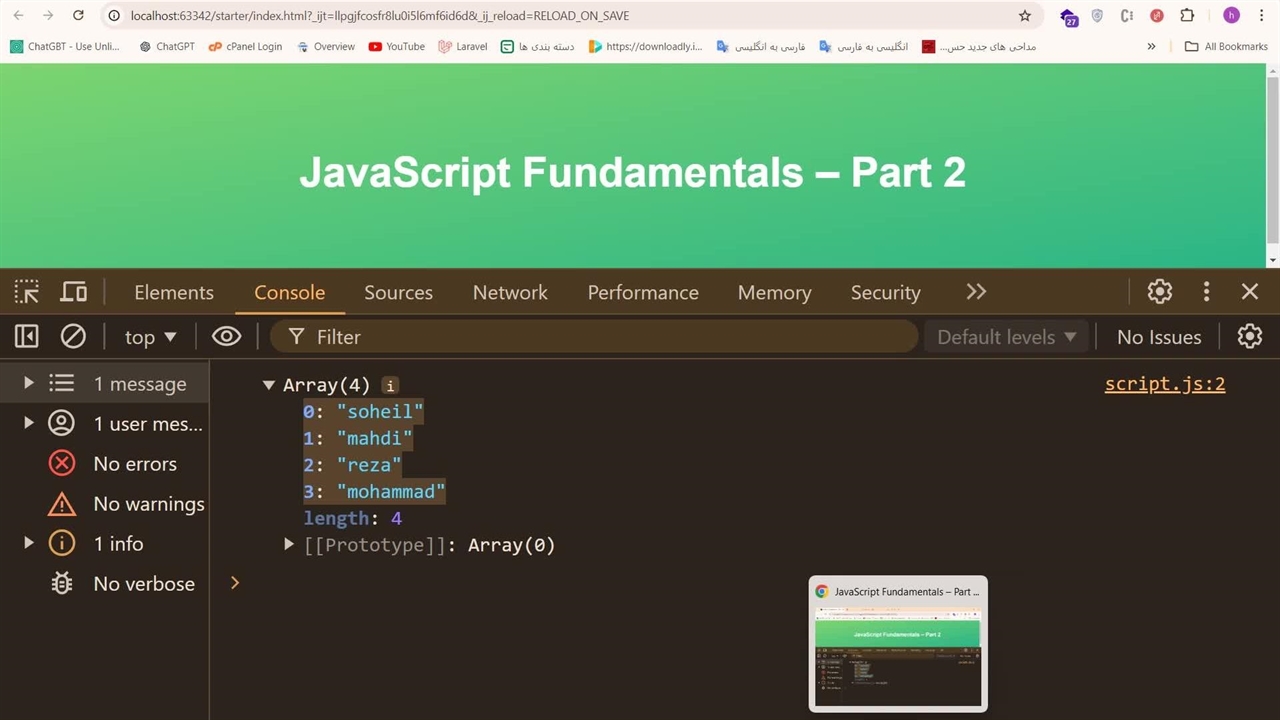Switch to the Network tab
This screenshot has width=1280, height=720.
[x=510, y=292]
